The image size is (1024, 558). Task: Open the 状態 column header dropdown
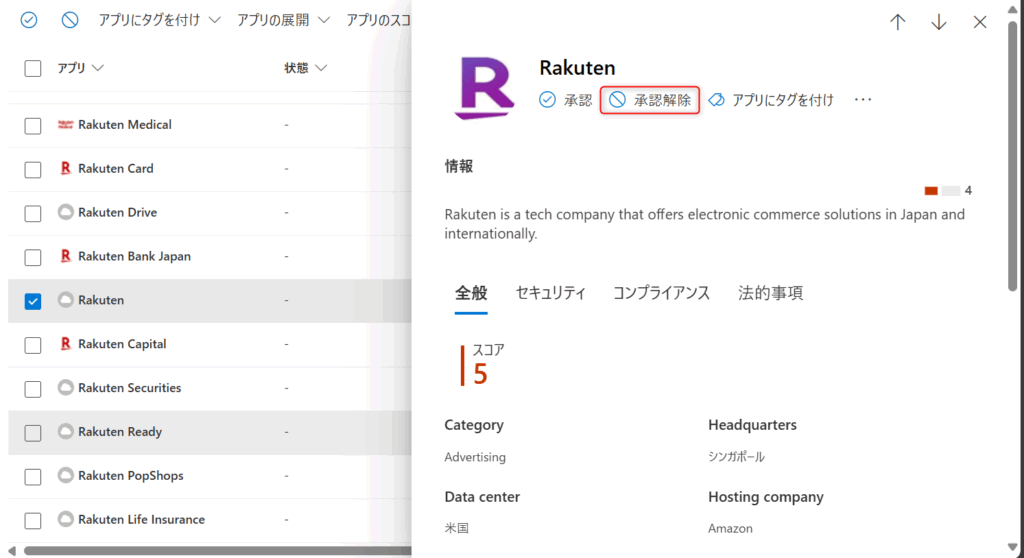point(306,68)
